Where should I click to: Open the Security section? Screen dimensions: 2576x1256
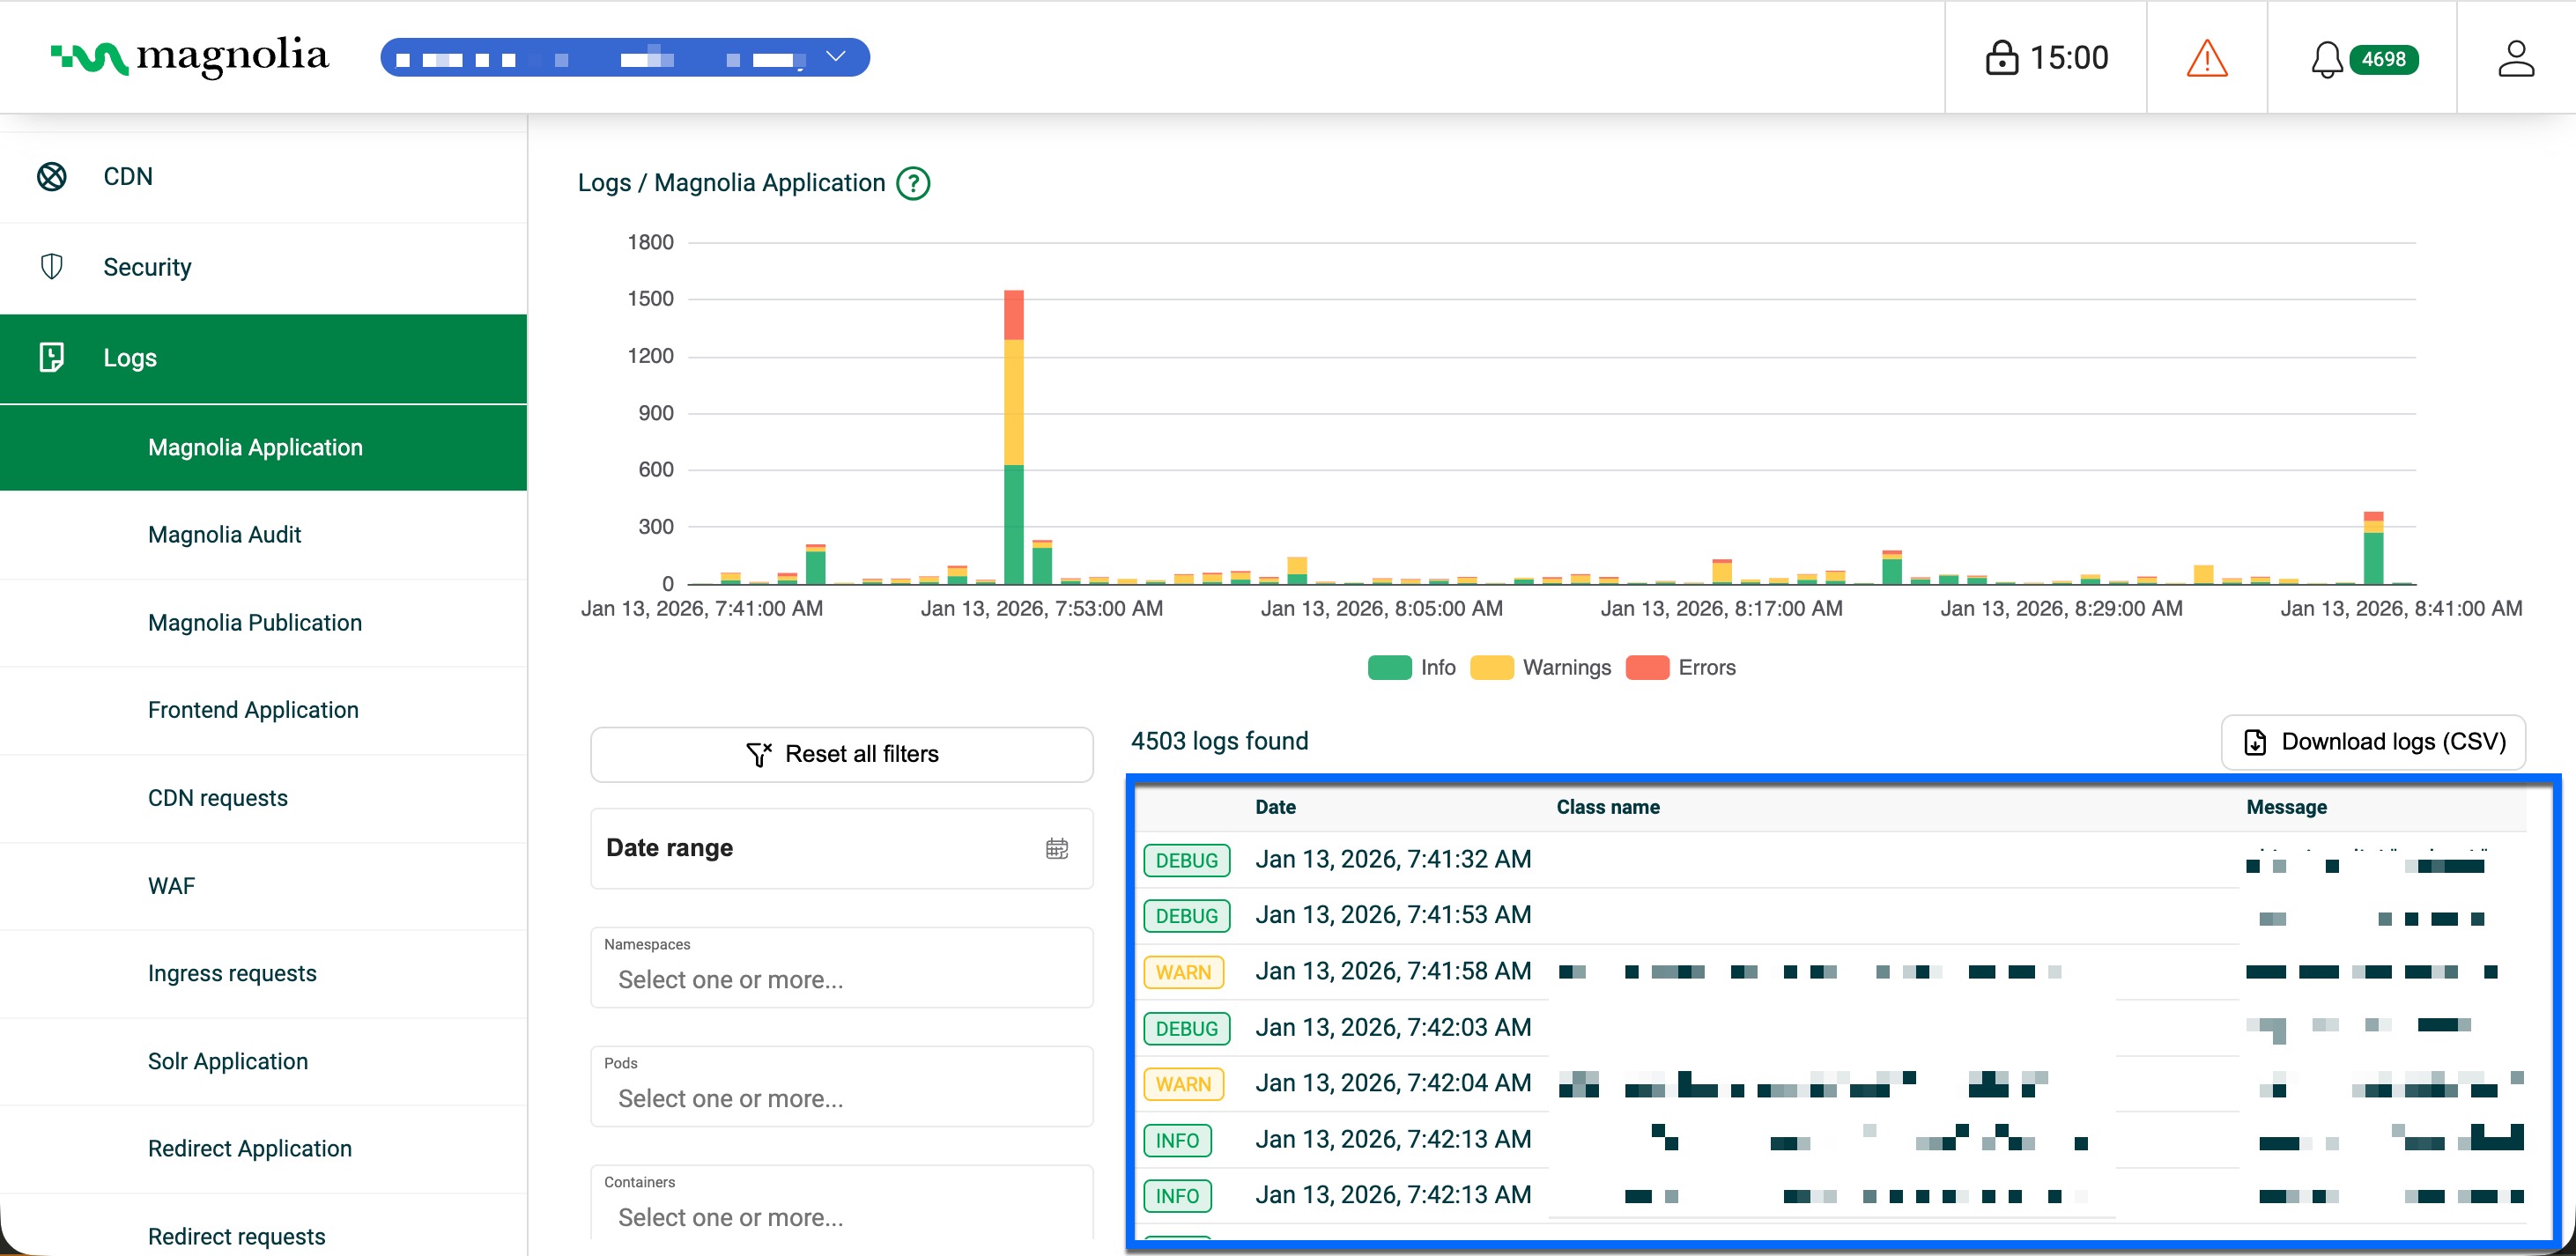coord(263,267)
